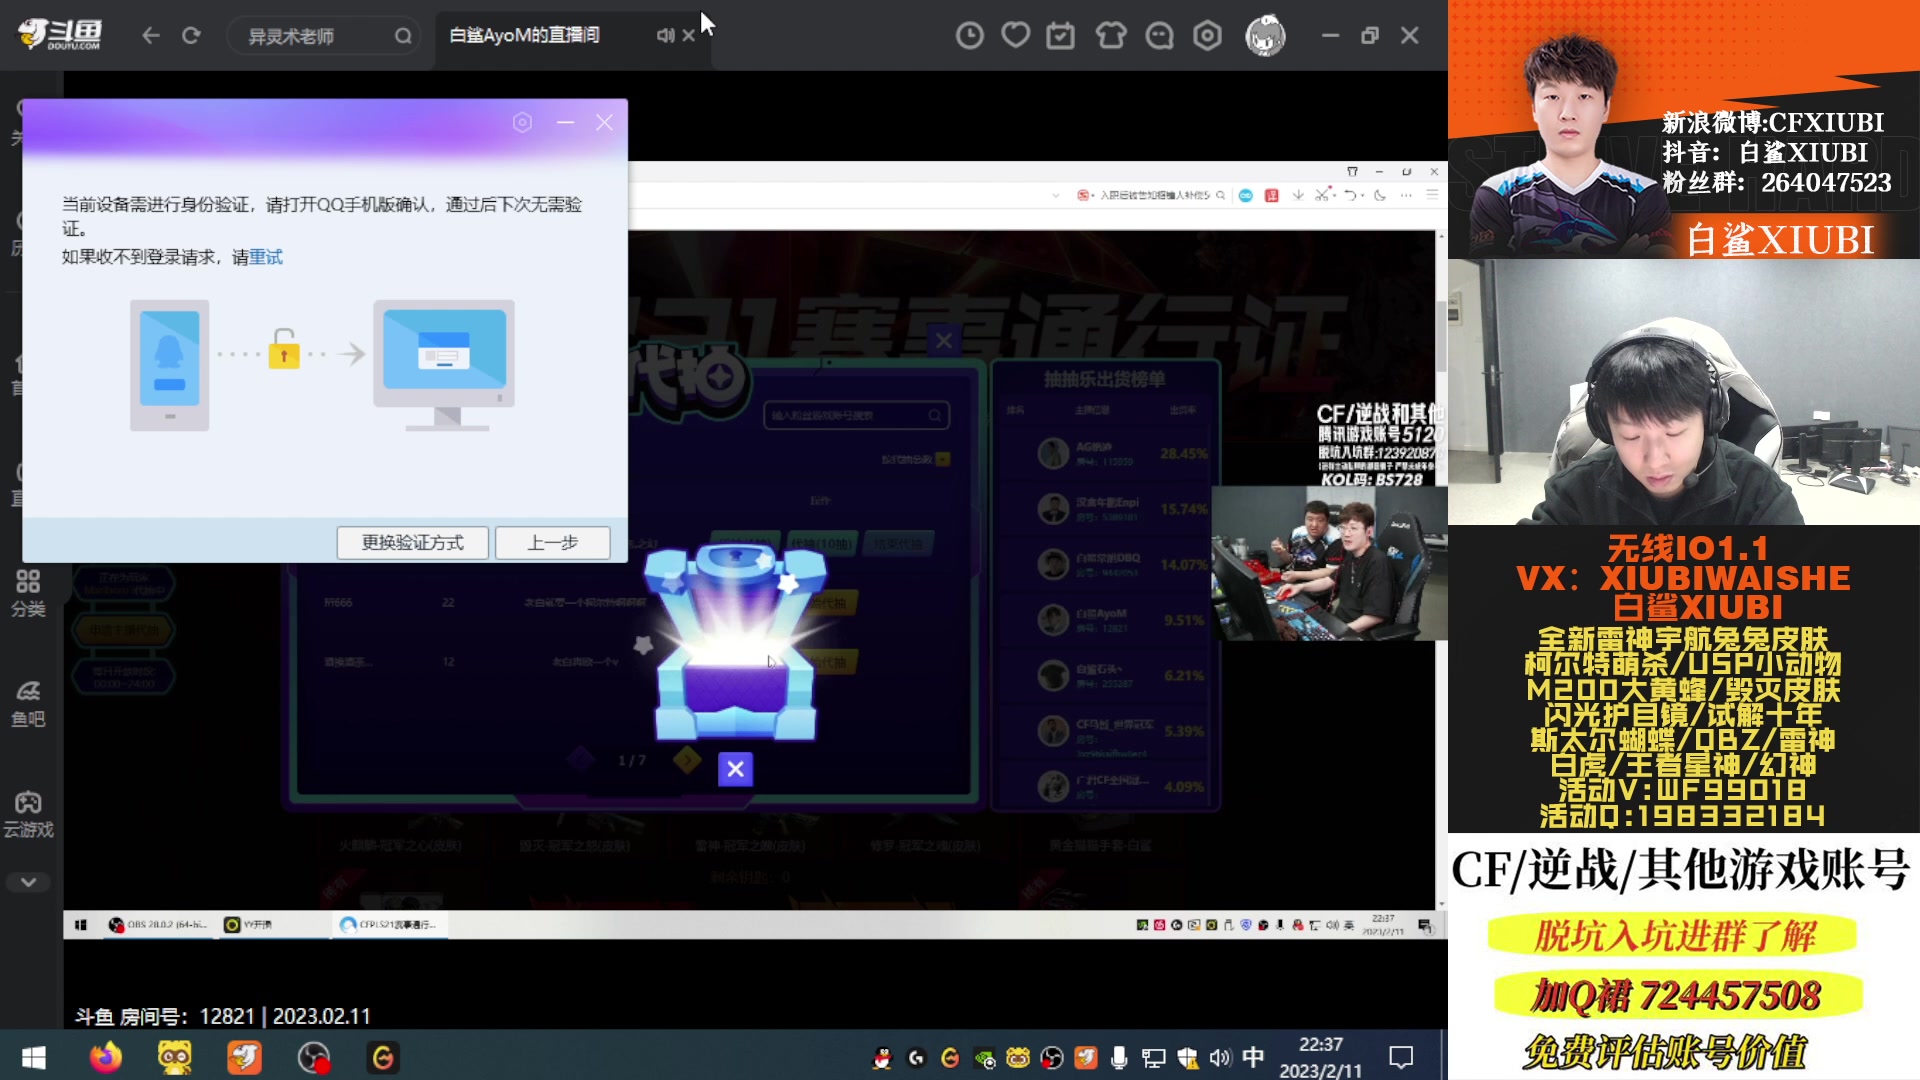Open the 鱼吧 sidebar item
The width and height of the screenshot is (1920, 1080).
tap(28, 704)
